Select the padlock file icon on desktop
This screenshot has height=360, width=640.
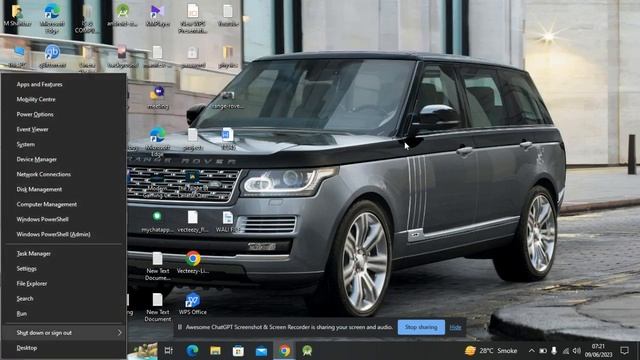pos(193,56)
